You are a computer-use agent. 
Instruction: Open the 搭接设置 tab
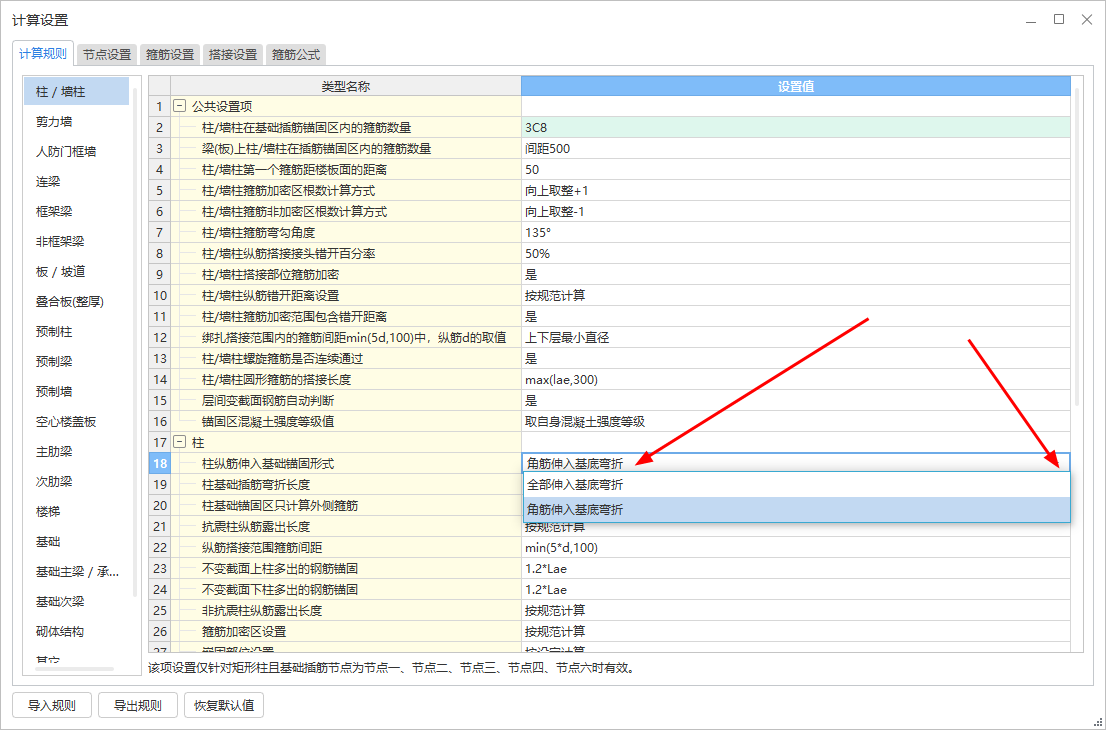pos(233,54)
